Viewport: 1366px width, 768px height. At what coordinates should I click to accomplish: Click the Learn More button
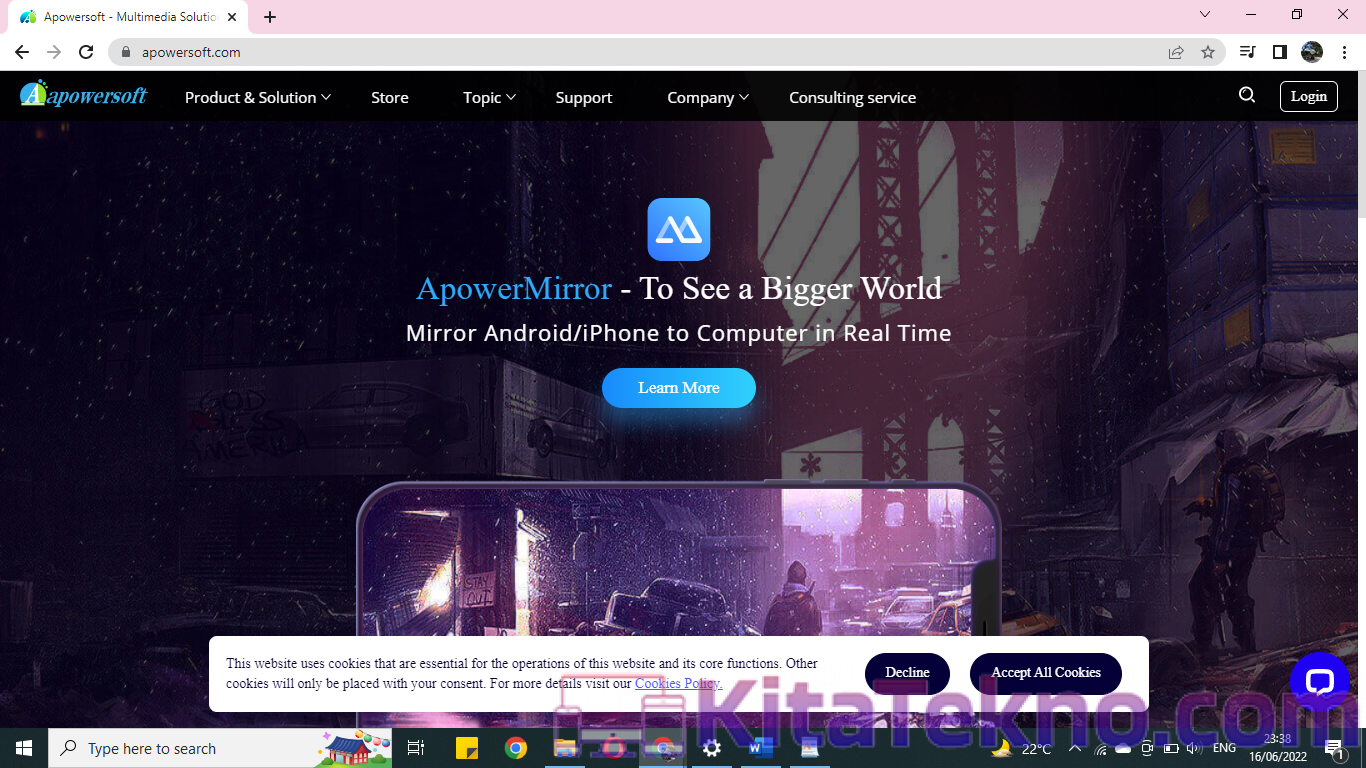point(679,388)
